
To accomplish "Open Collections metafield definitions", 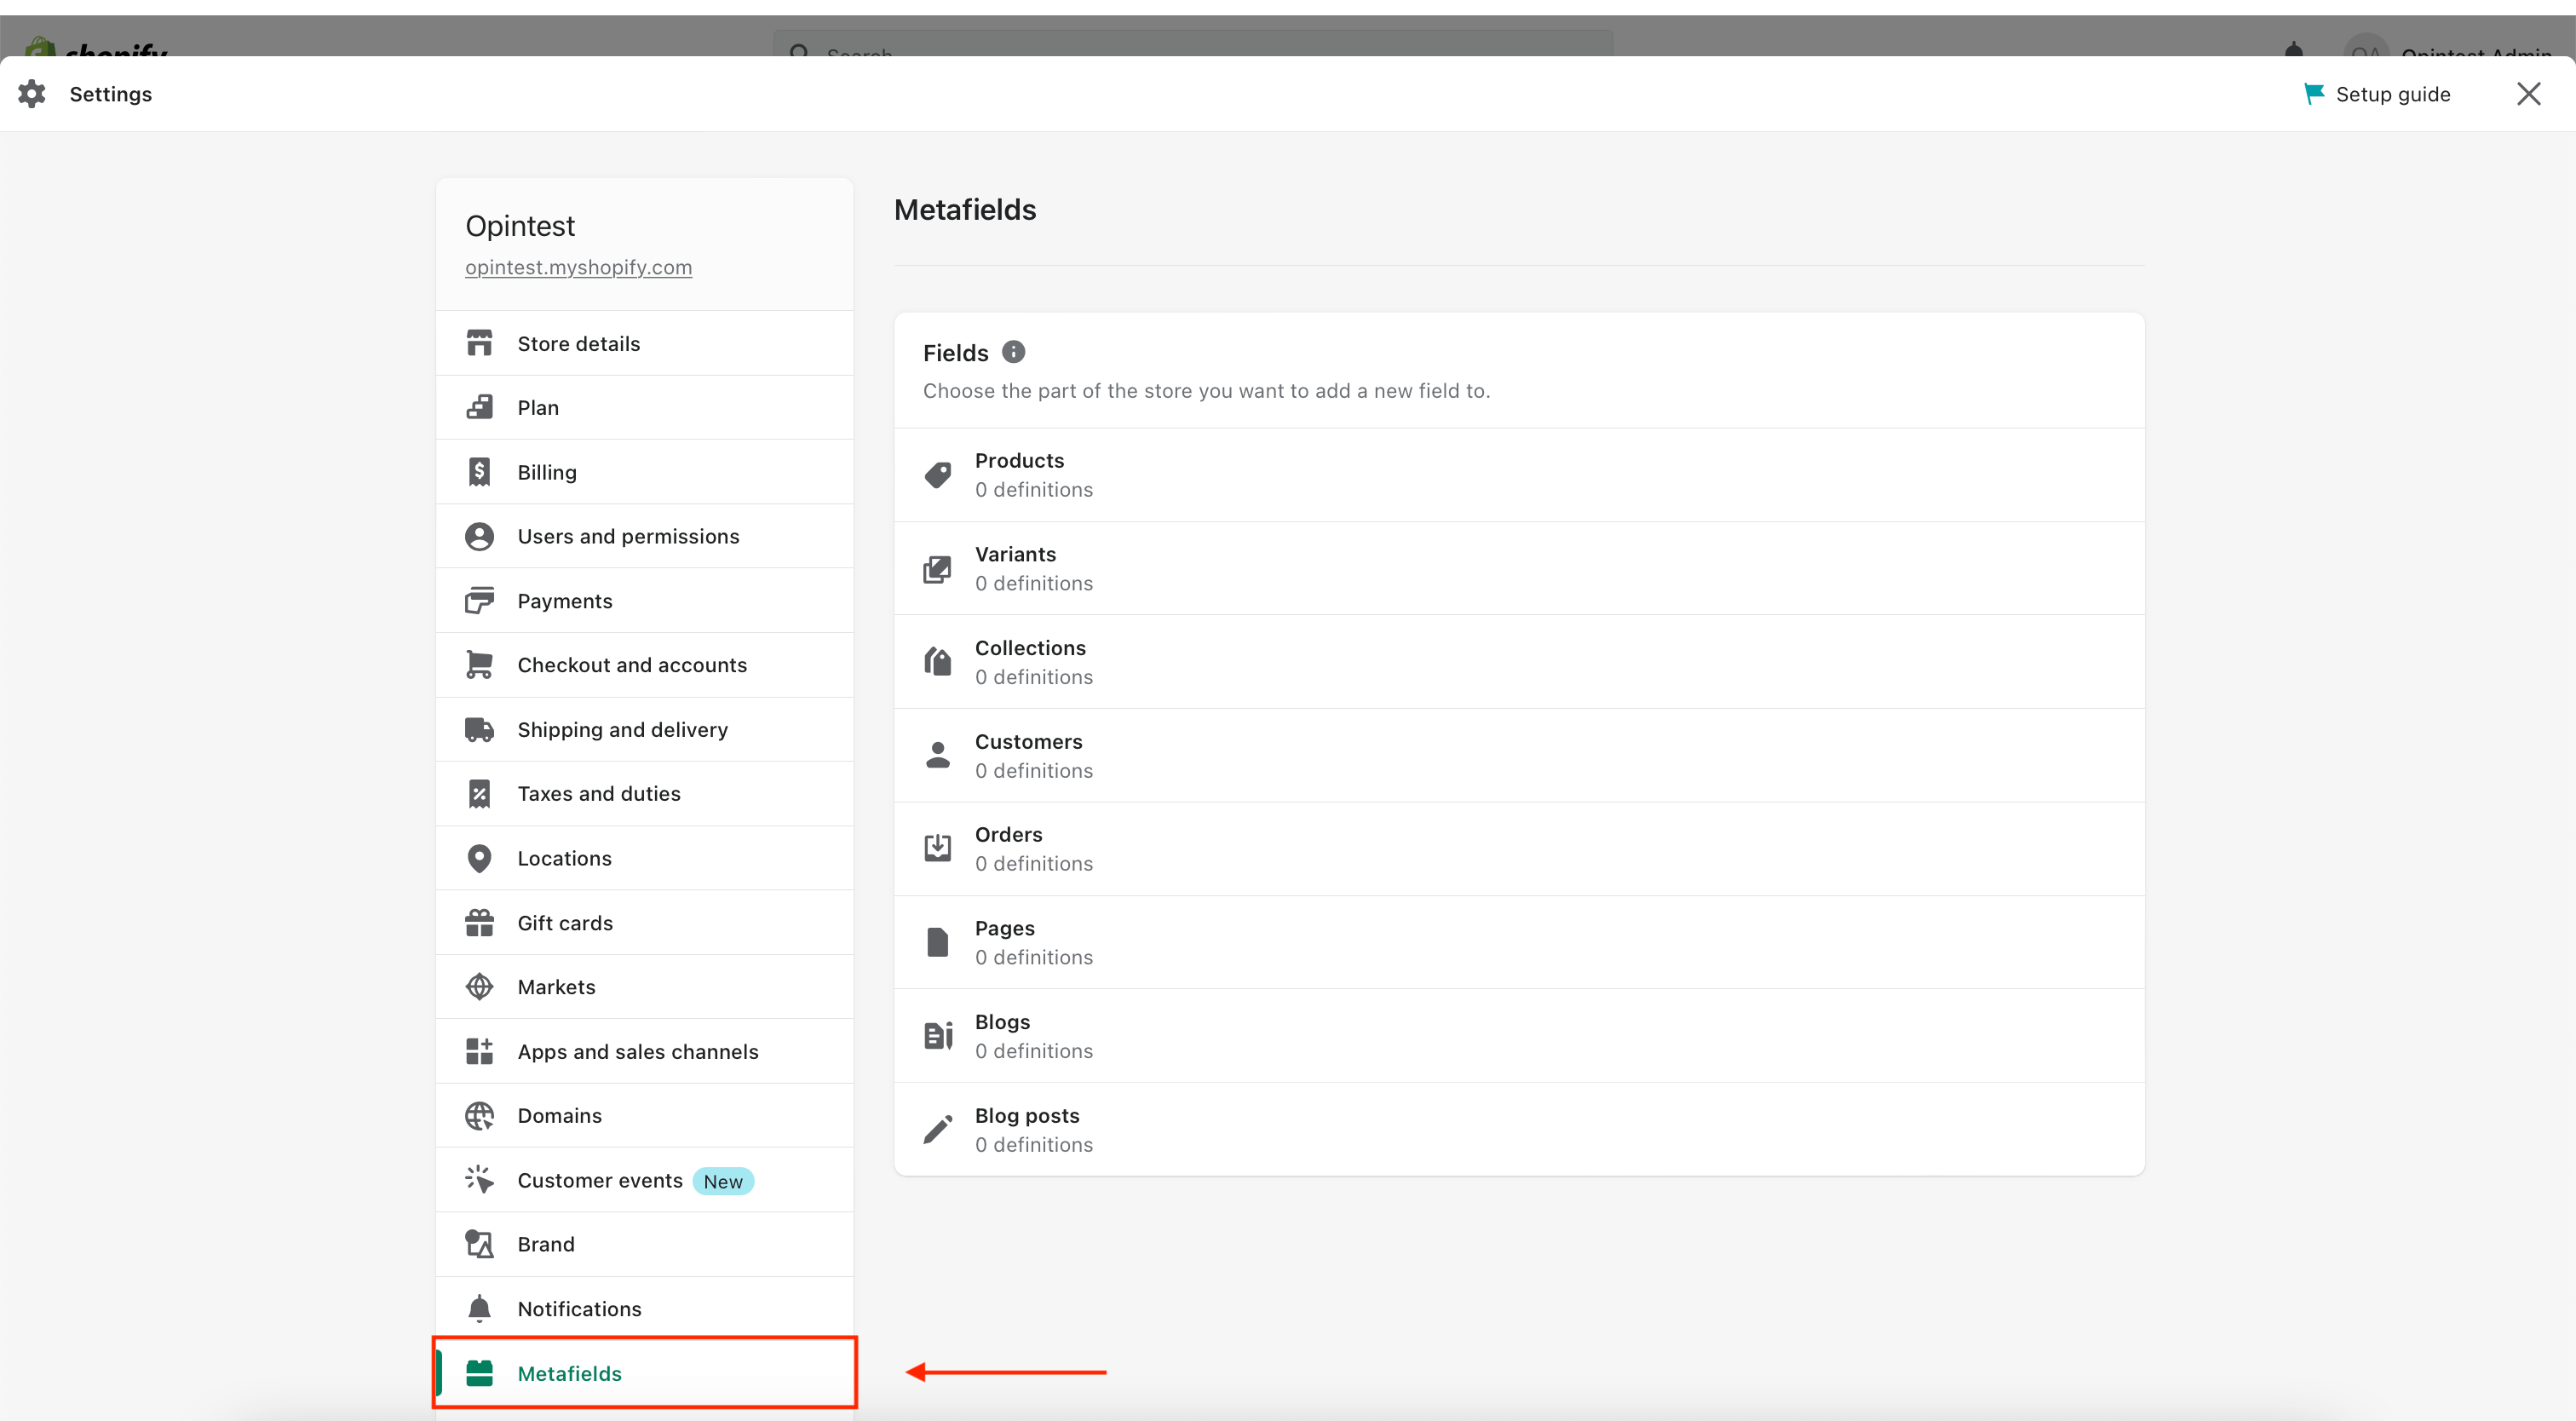I will [1518, 662].
